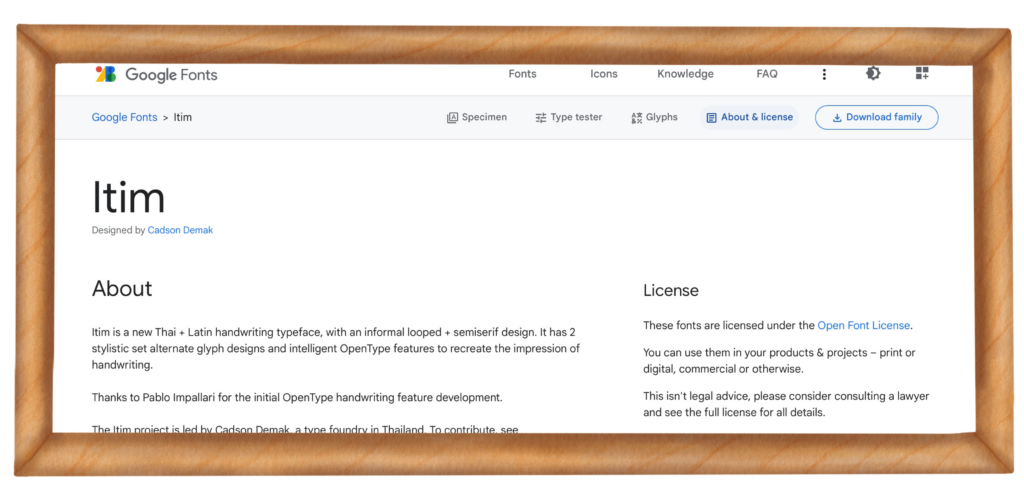Viewport: 1024px width, 499px height.
Task: Open the Knowledge navigation item
Action: click(685, 74)
